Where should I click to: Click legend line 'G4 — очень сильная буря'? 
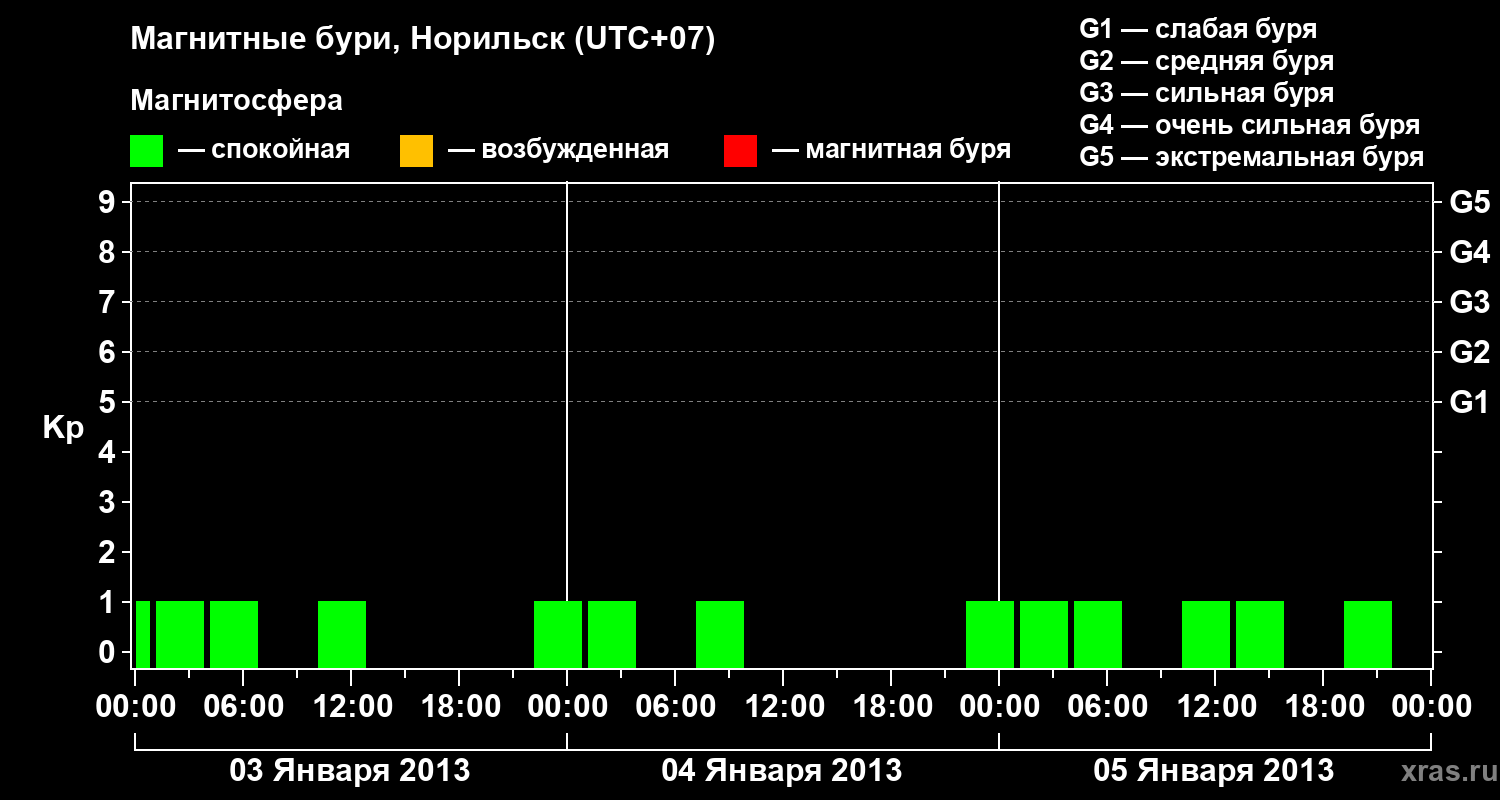point(1250,125)
